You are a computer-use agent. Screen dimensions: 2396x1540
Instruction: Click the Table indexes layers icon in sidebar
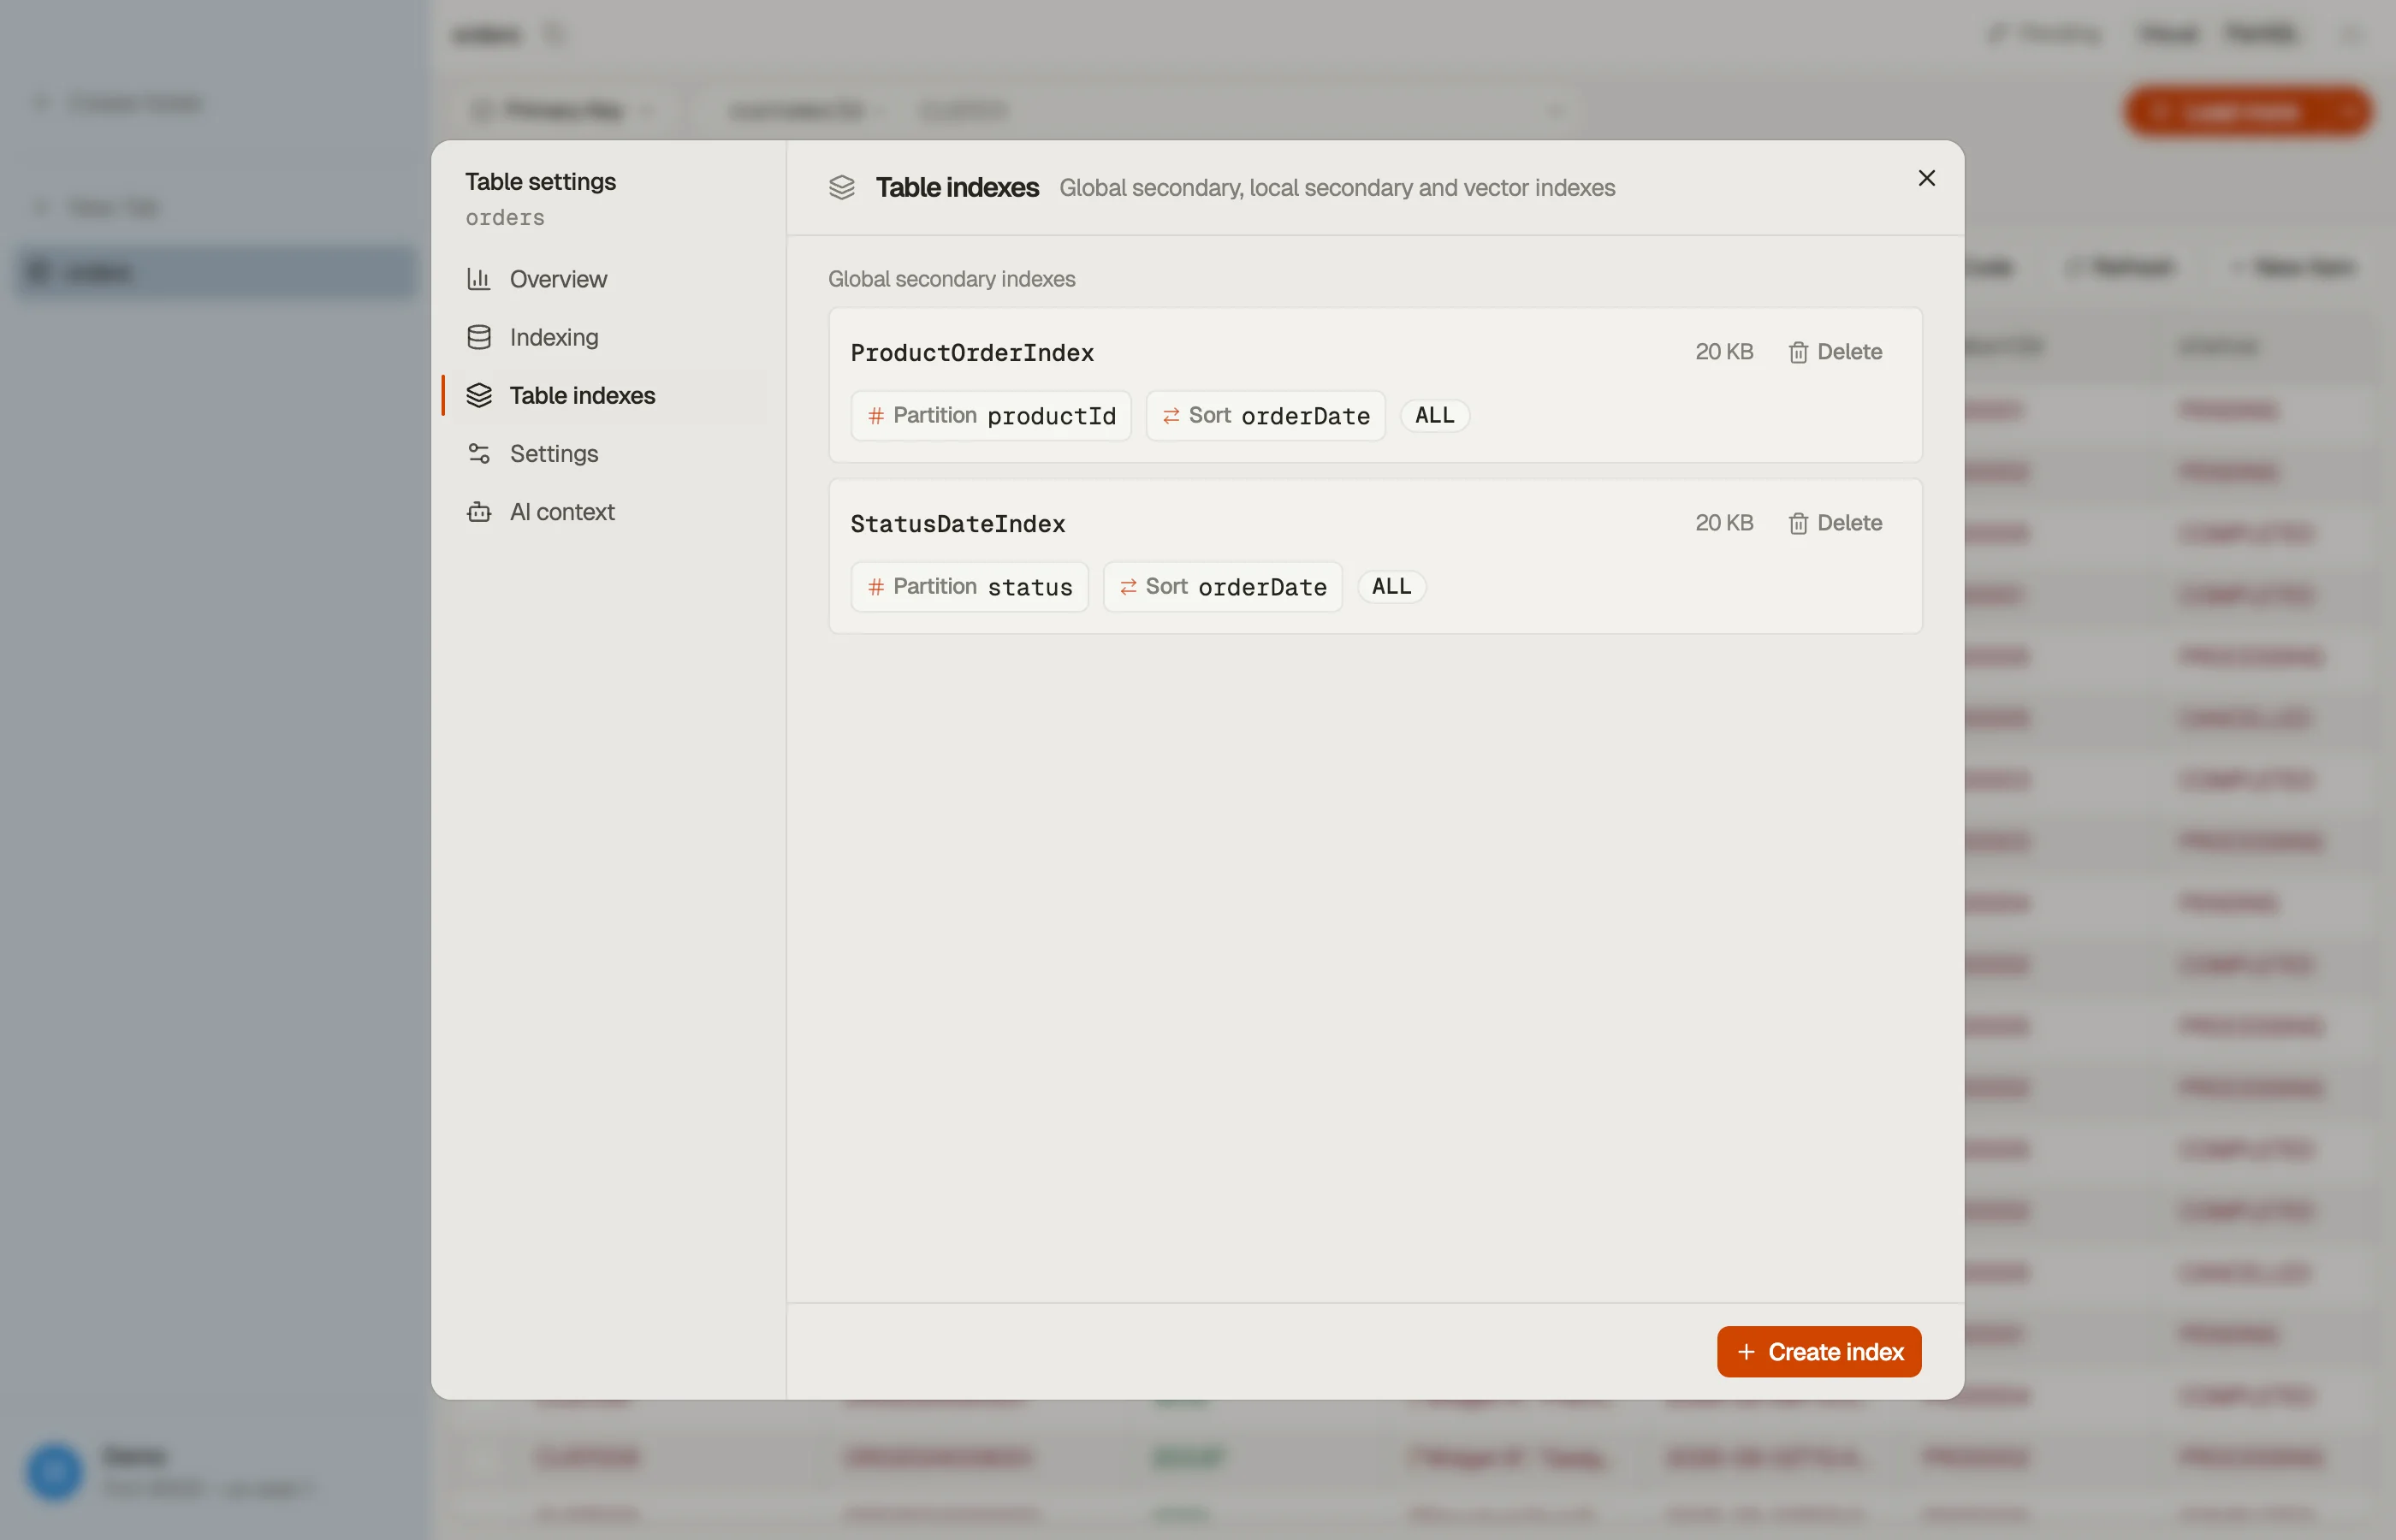coord(479,395)
